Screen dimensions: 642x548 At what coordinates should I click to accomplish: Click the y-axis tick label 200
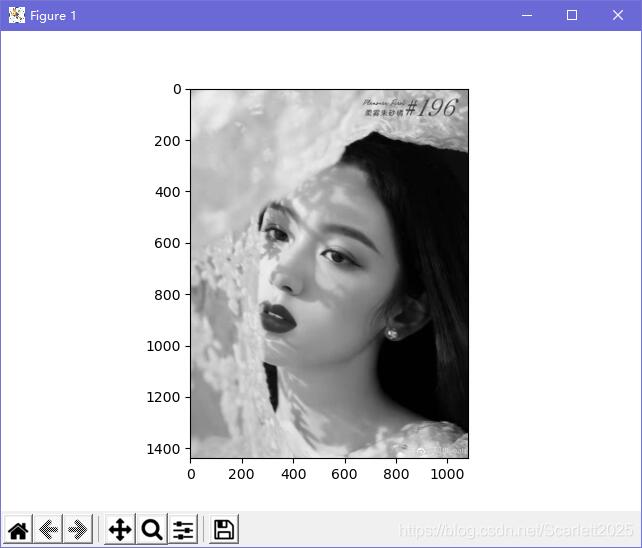[x=167, y=141]
